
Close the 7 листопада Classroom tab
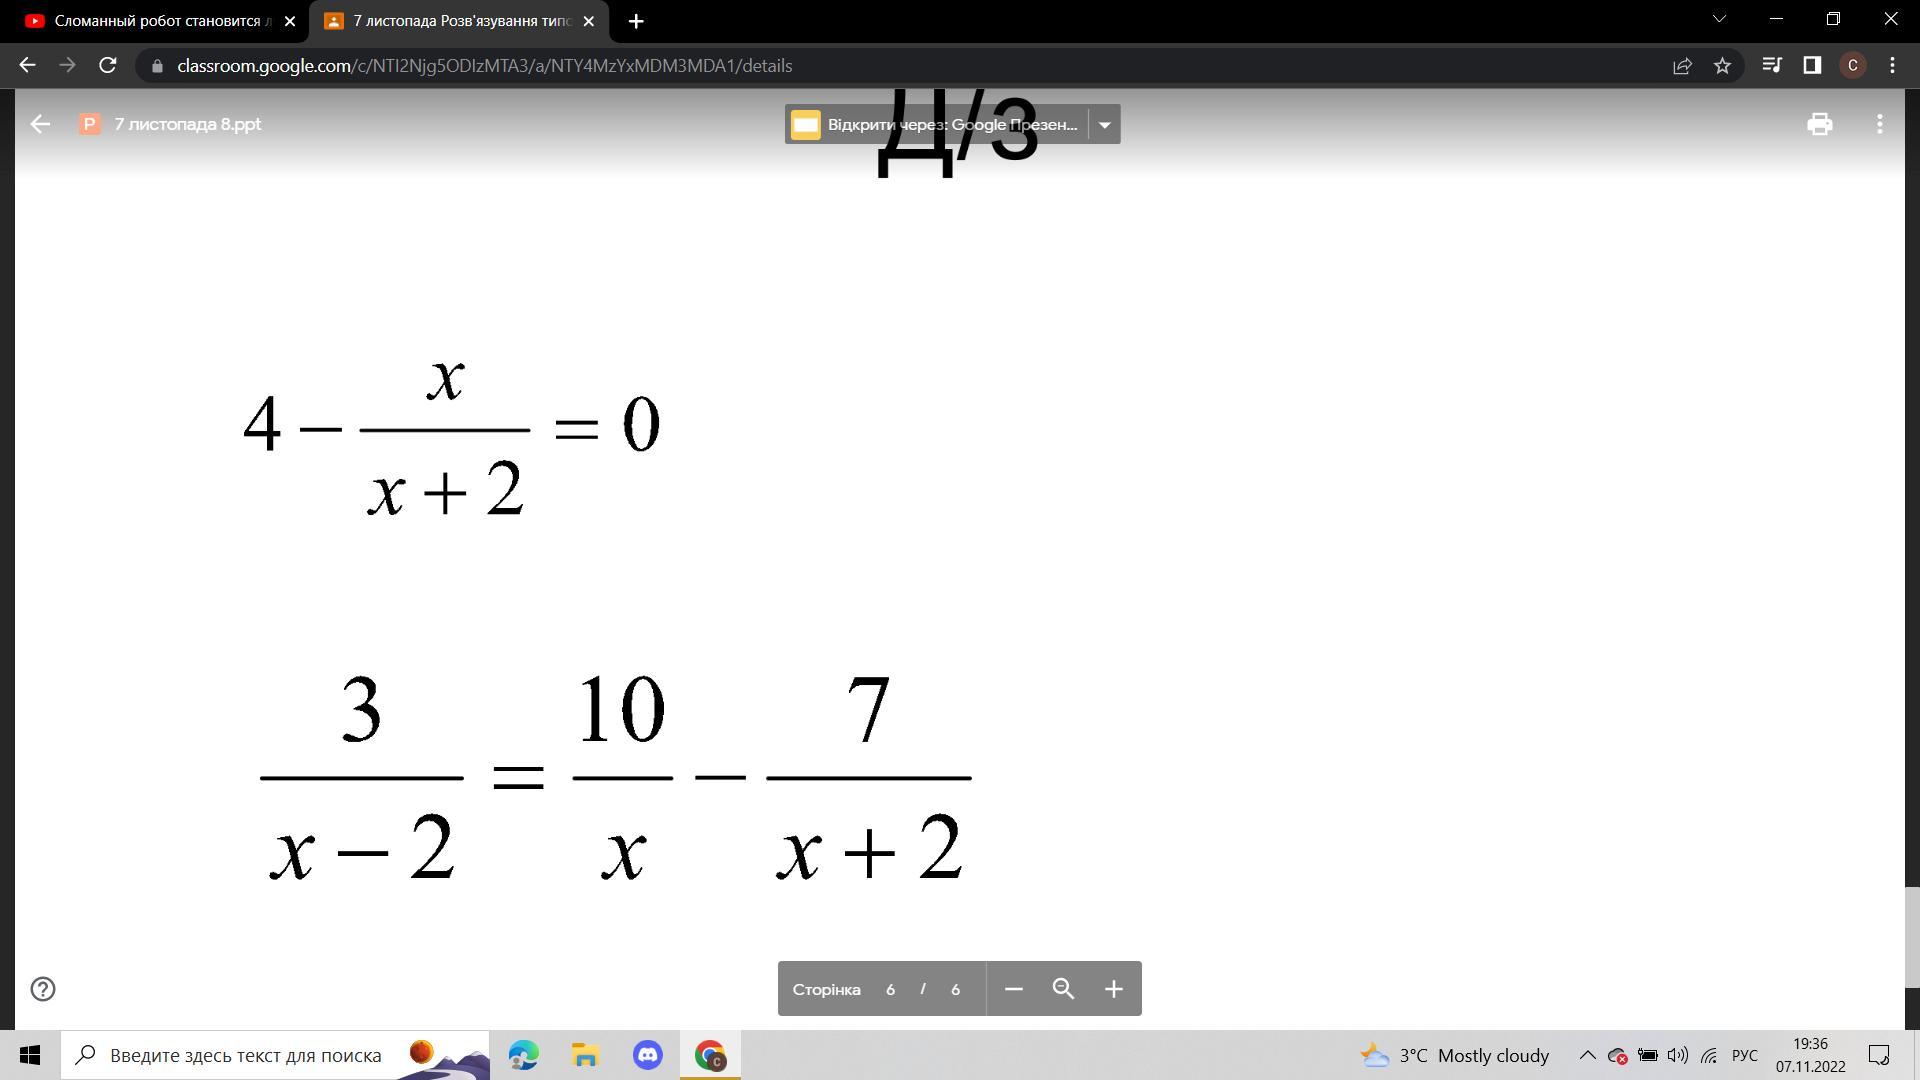click(588, 21)
